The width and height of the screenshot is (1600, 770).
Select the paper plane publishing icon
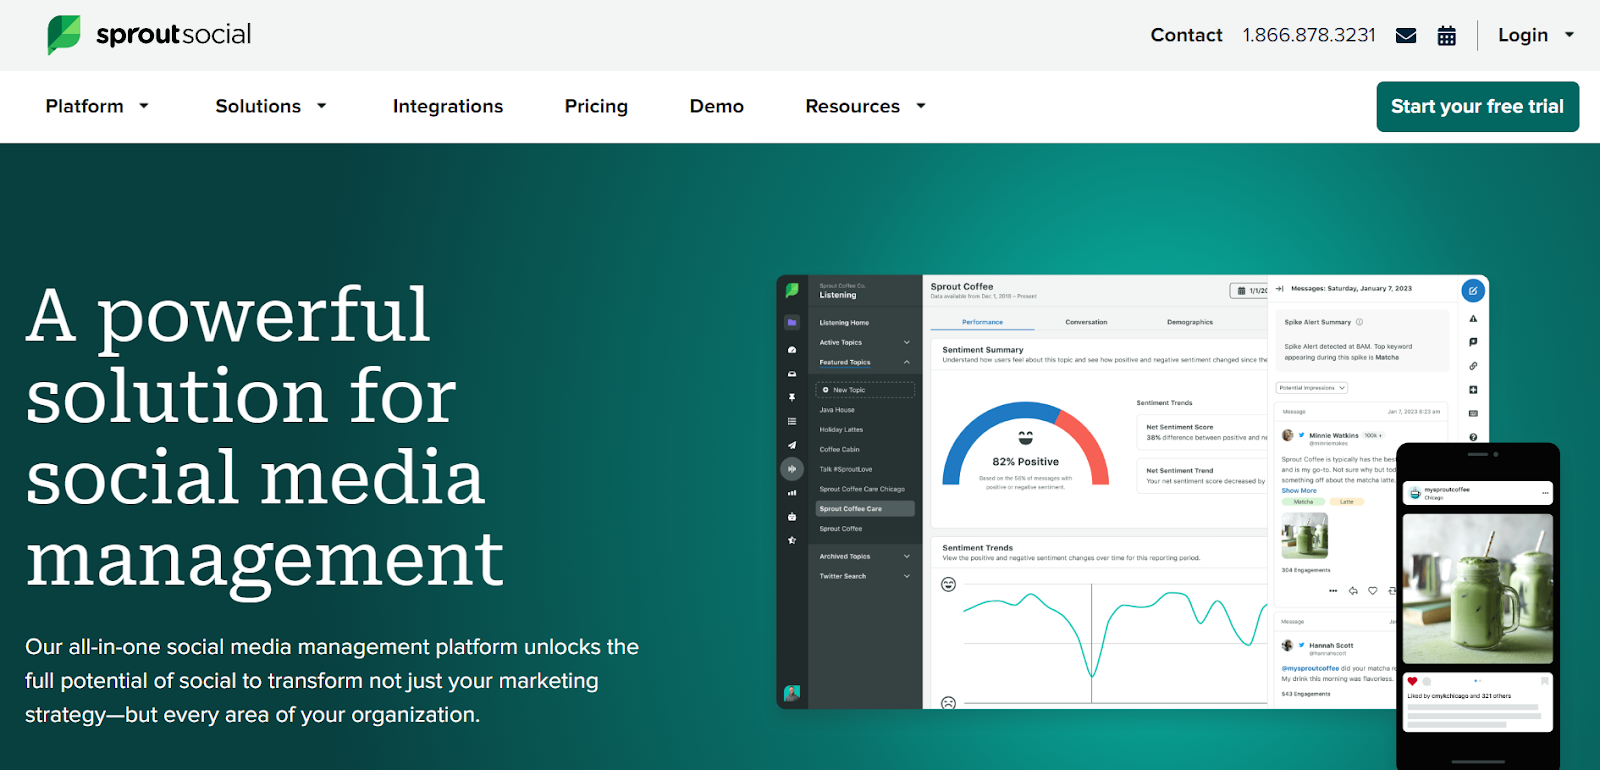(x=792, y=445)
